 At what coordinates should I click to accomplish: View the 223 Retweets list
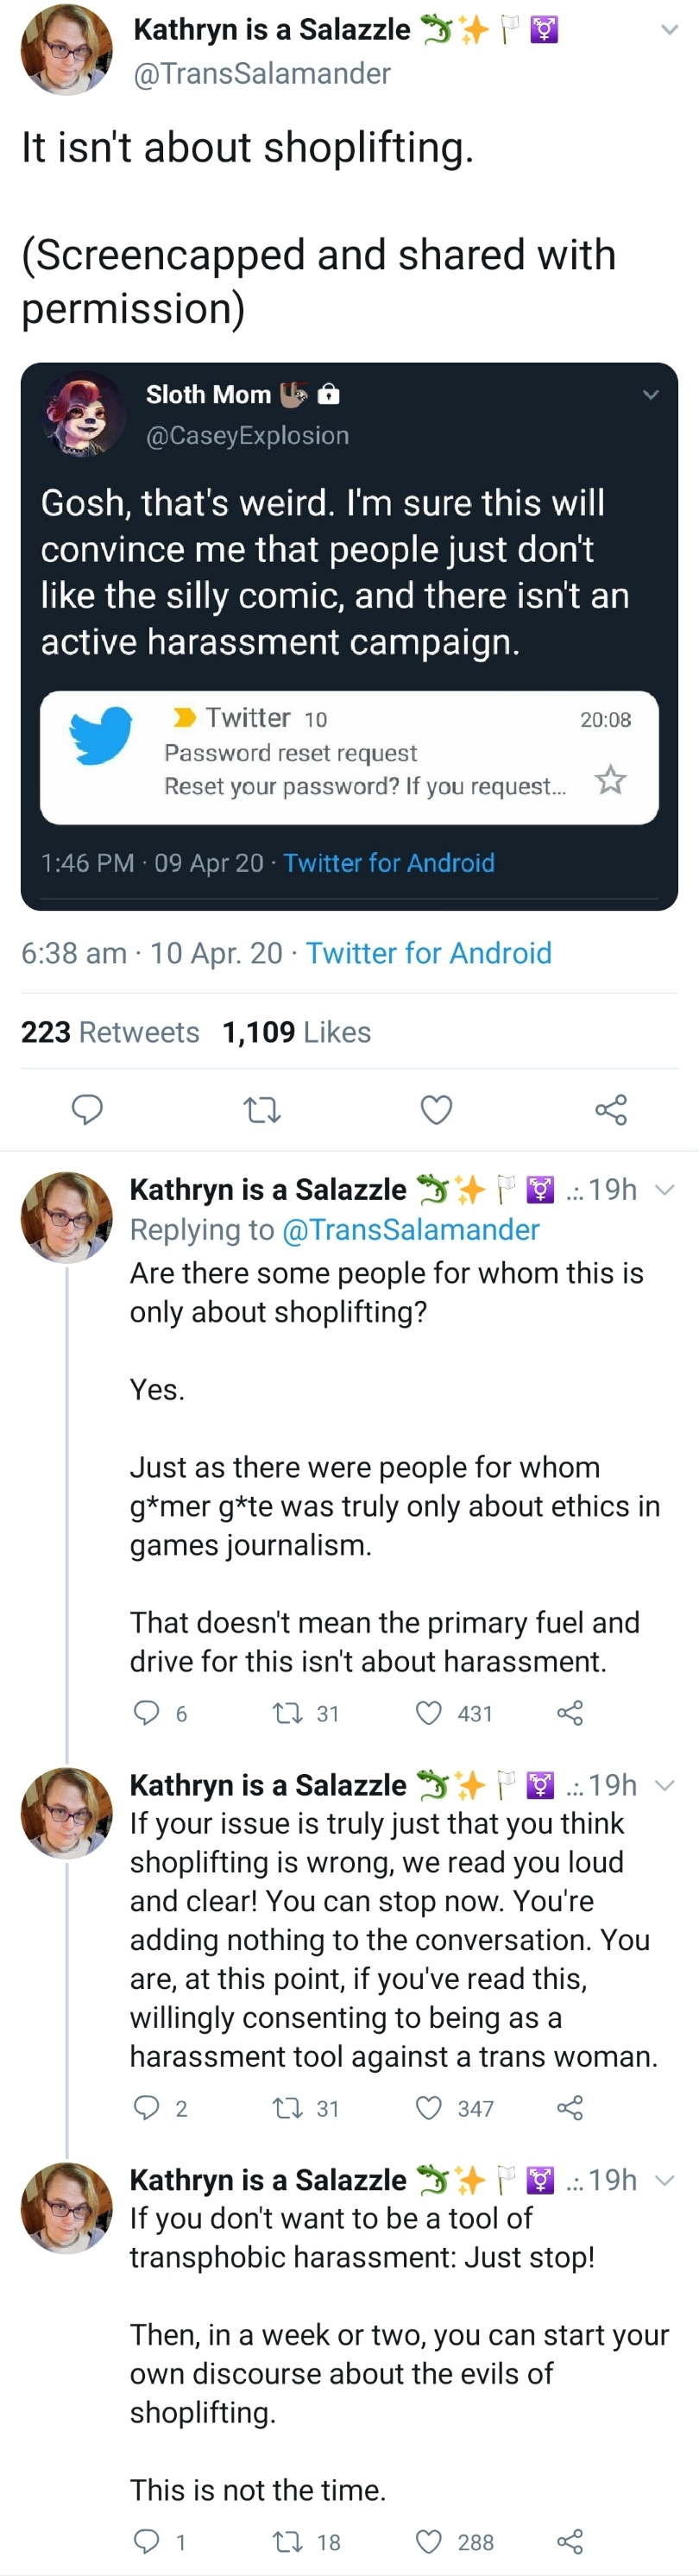[110, 1032]
